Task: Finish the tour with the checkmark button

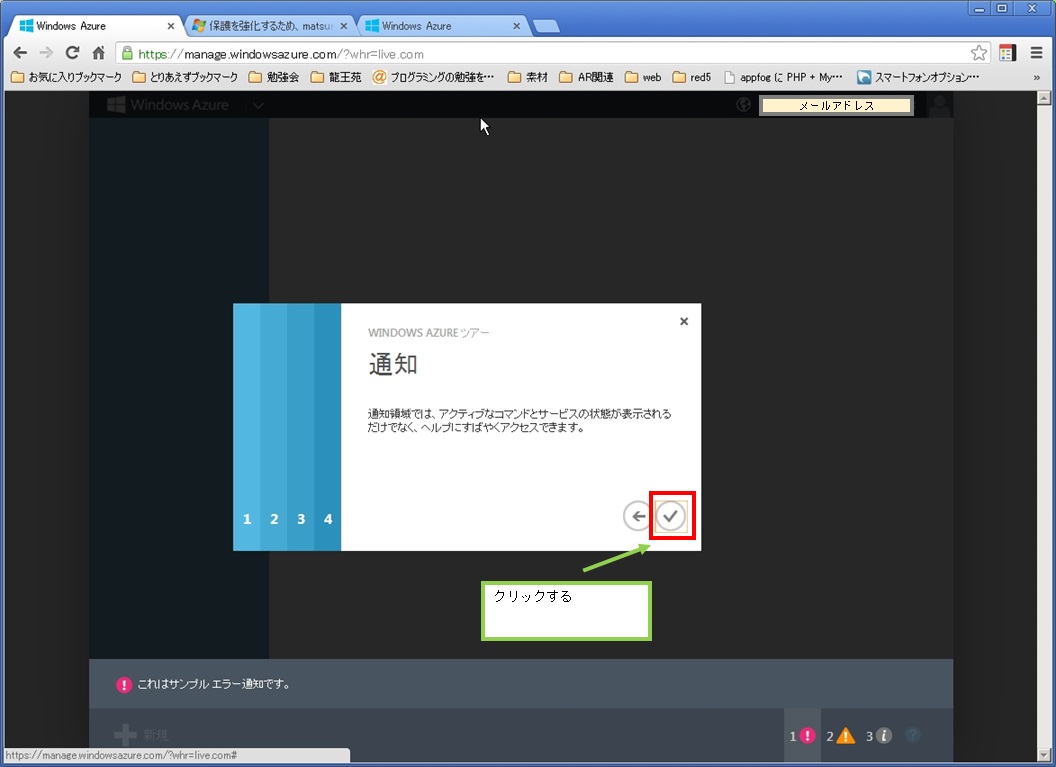Action: (670, 516)
